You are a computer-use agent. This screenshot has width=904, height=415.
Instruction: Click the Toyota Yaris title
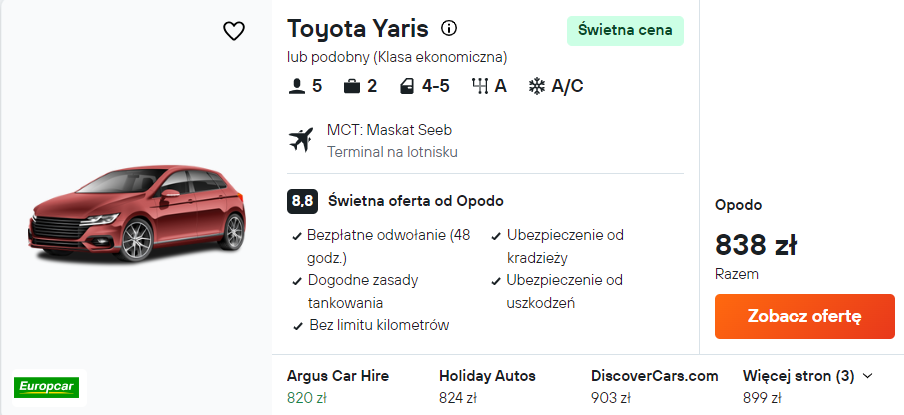tap(358, 29)
